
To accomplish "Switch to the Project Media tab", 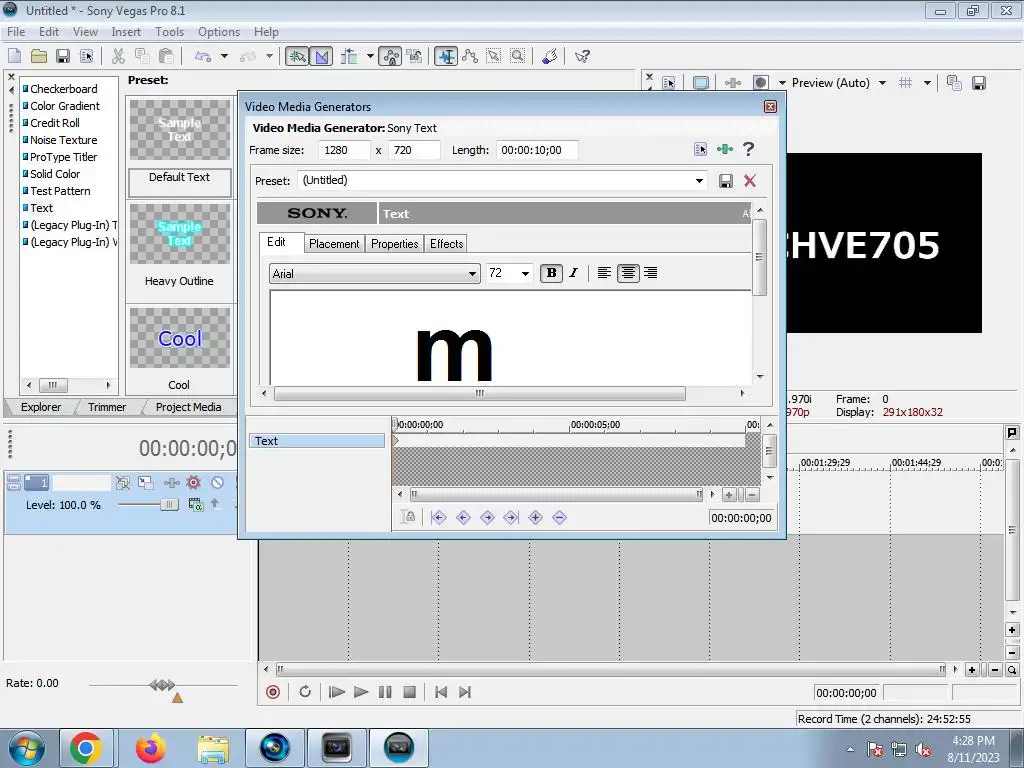I will (188, 407).
